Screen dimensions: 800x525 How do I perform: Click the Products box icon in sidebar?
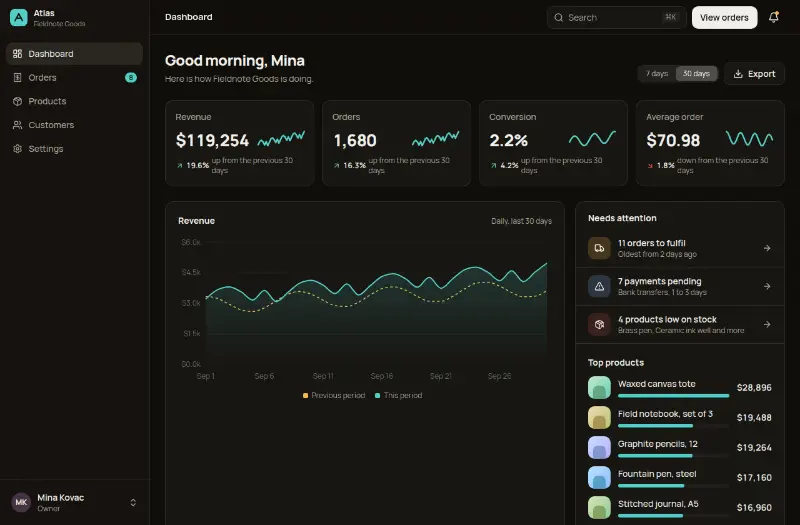click(x=17, y=101)
